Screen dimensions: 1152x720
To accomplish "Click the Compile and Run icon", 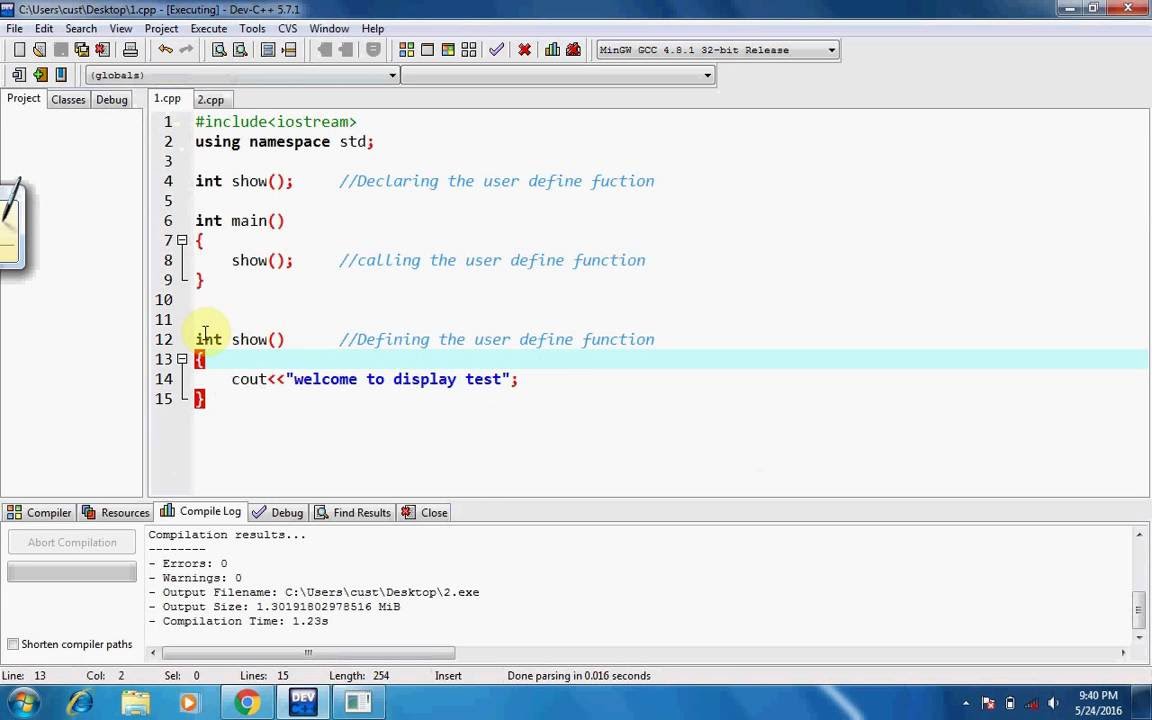I will [x=447, y=50].
